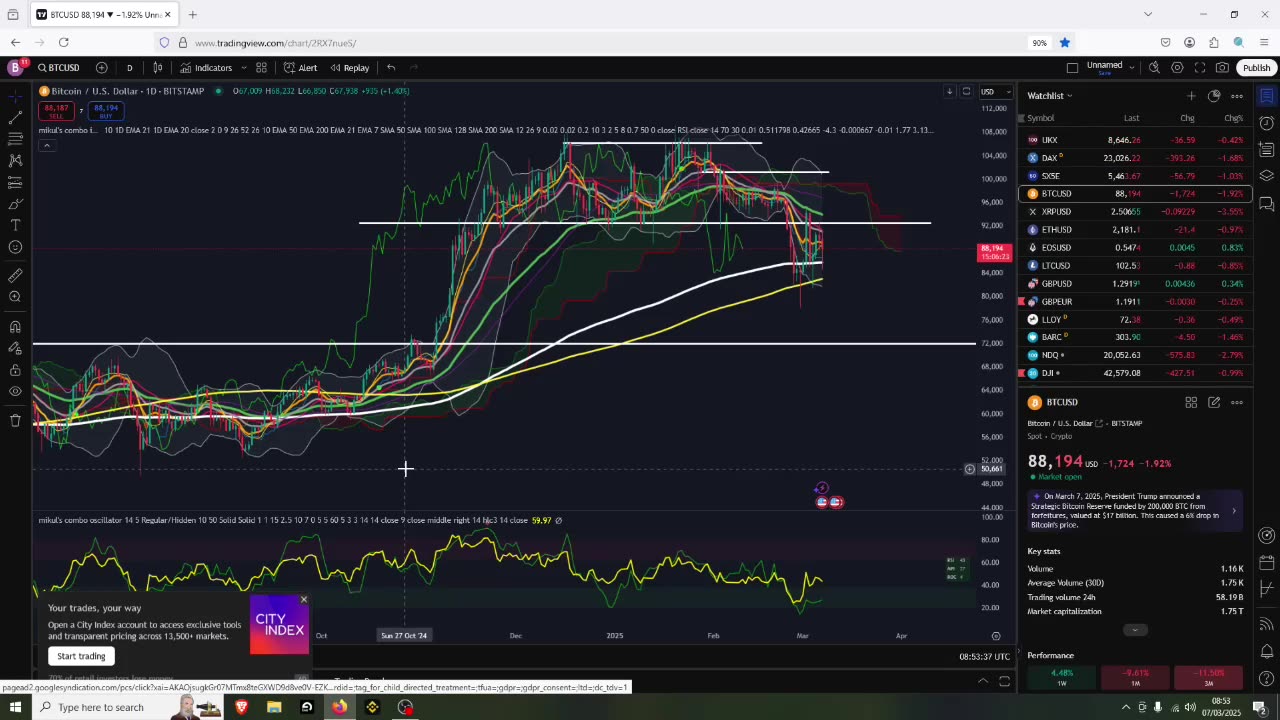This screenshot has width=1280, height=720.
Task: Open watchlist advanced view pie icon
Action: tap(1214, 96)
